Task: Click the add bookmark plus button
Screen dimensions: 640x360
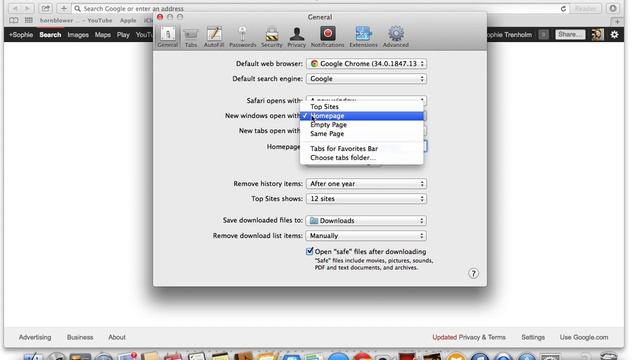Action: click(63, 9)
